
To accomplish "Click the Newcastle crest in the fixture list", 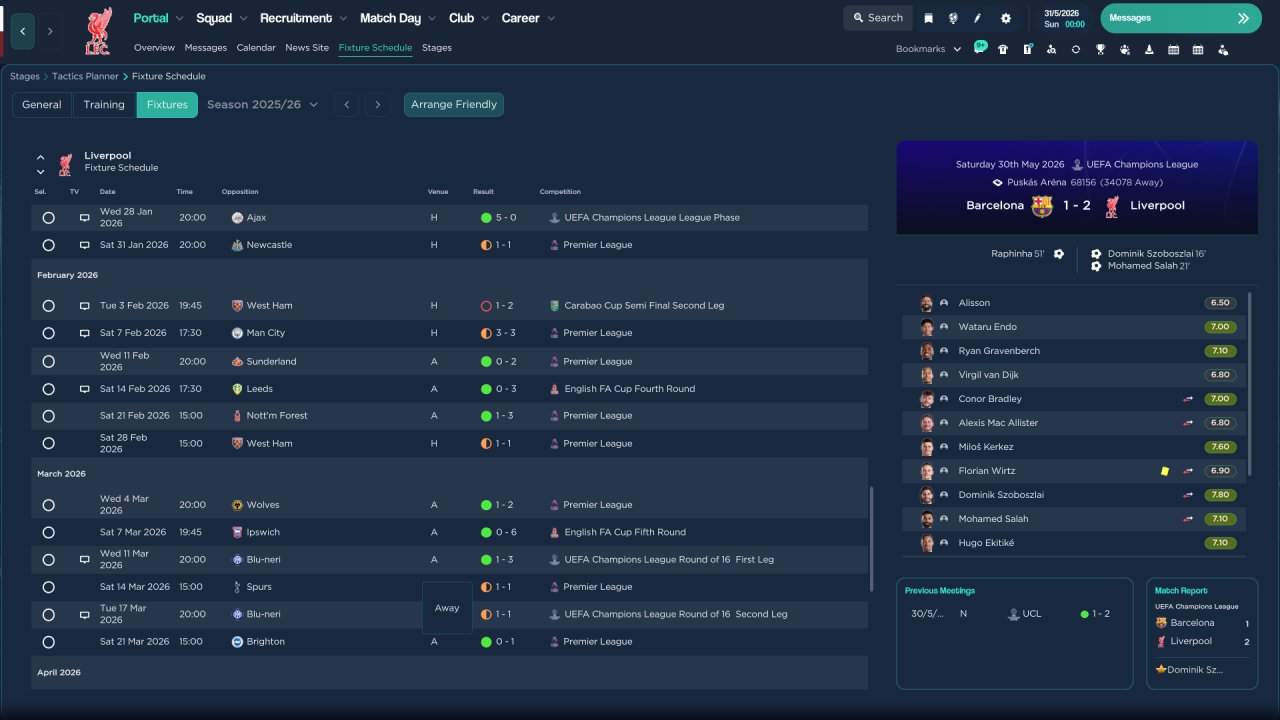I will 237,245.
